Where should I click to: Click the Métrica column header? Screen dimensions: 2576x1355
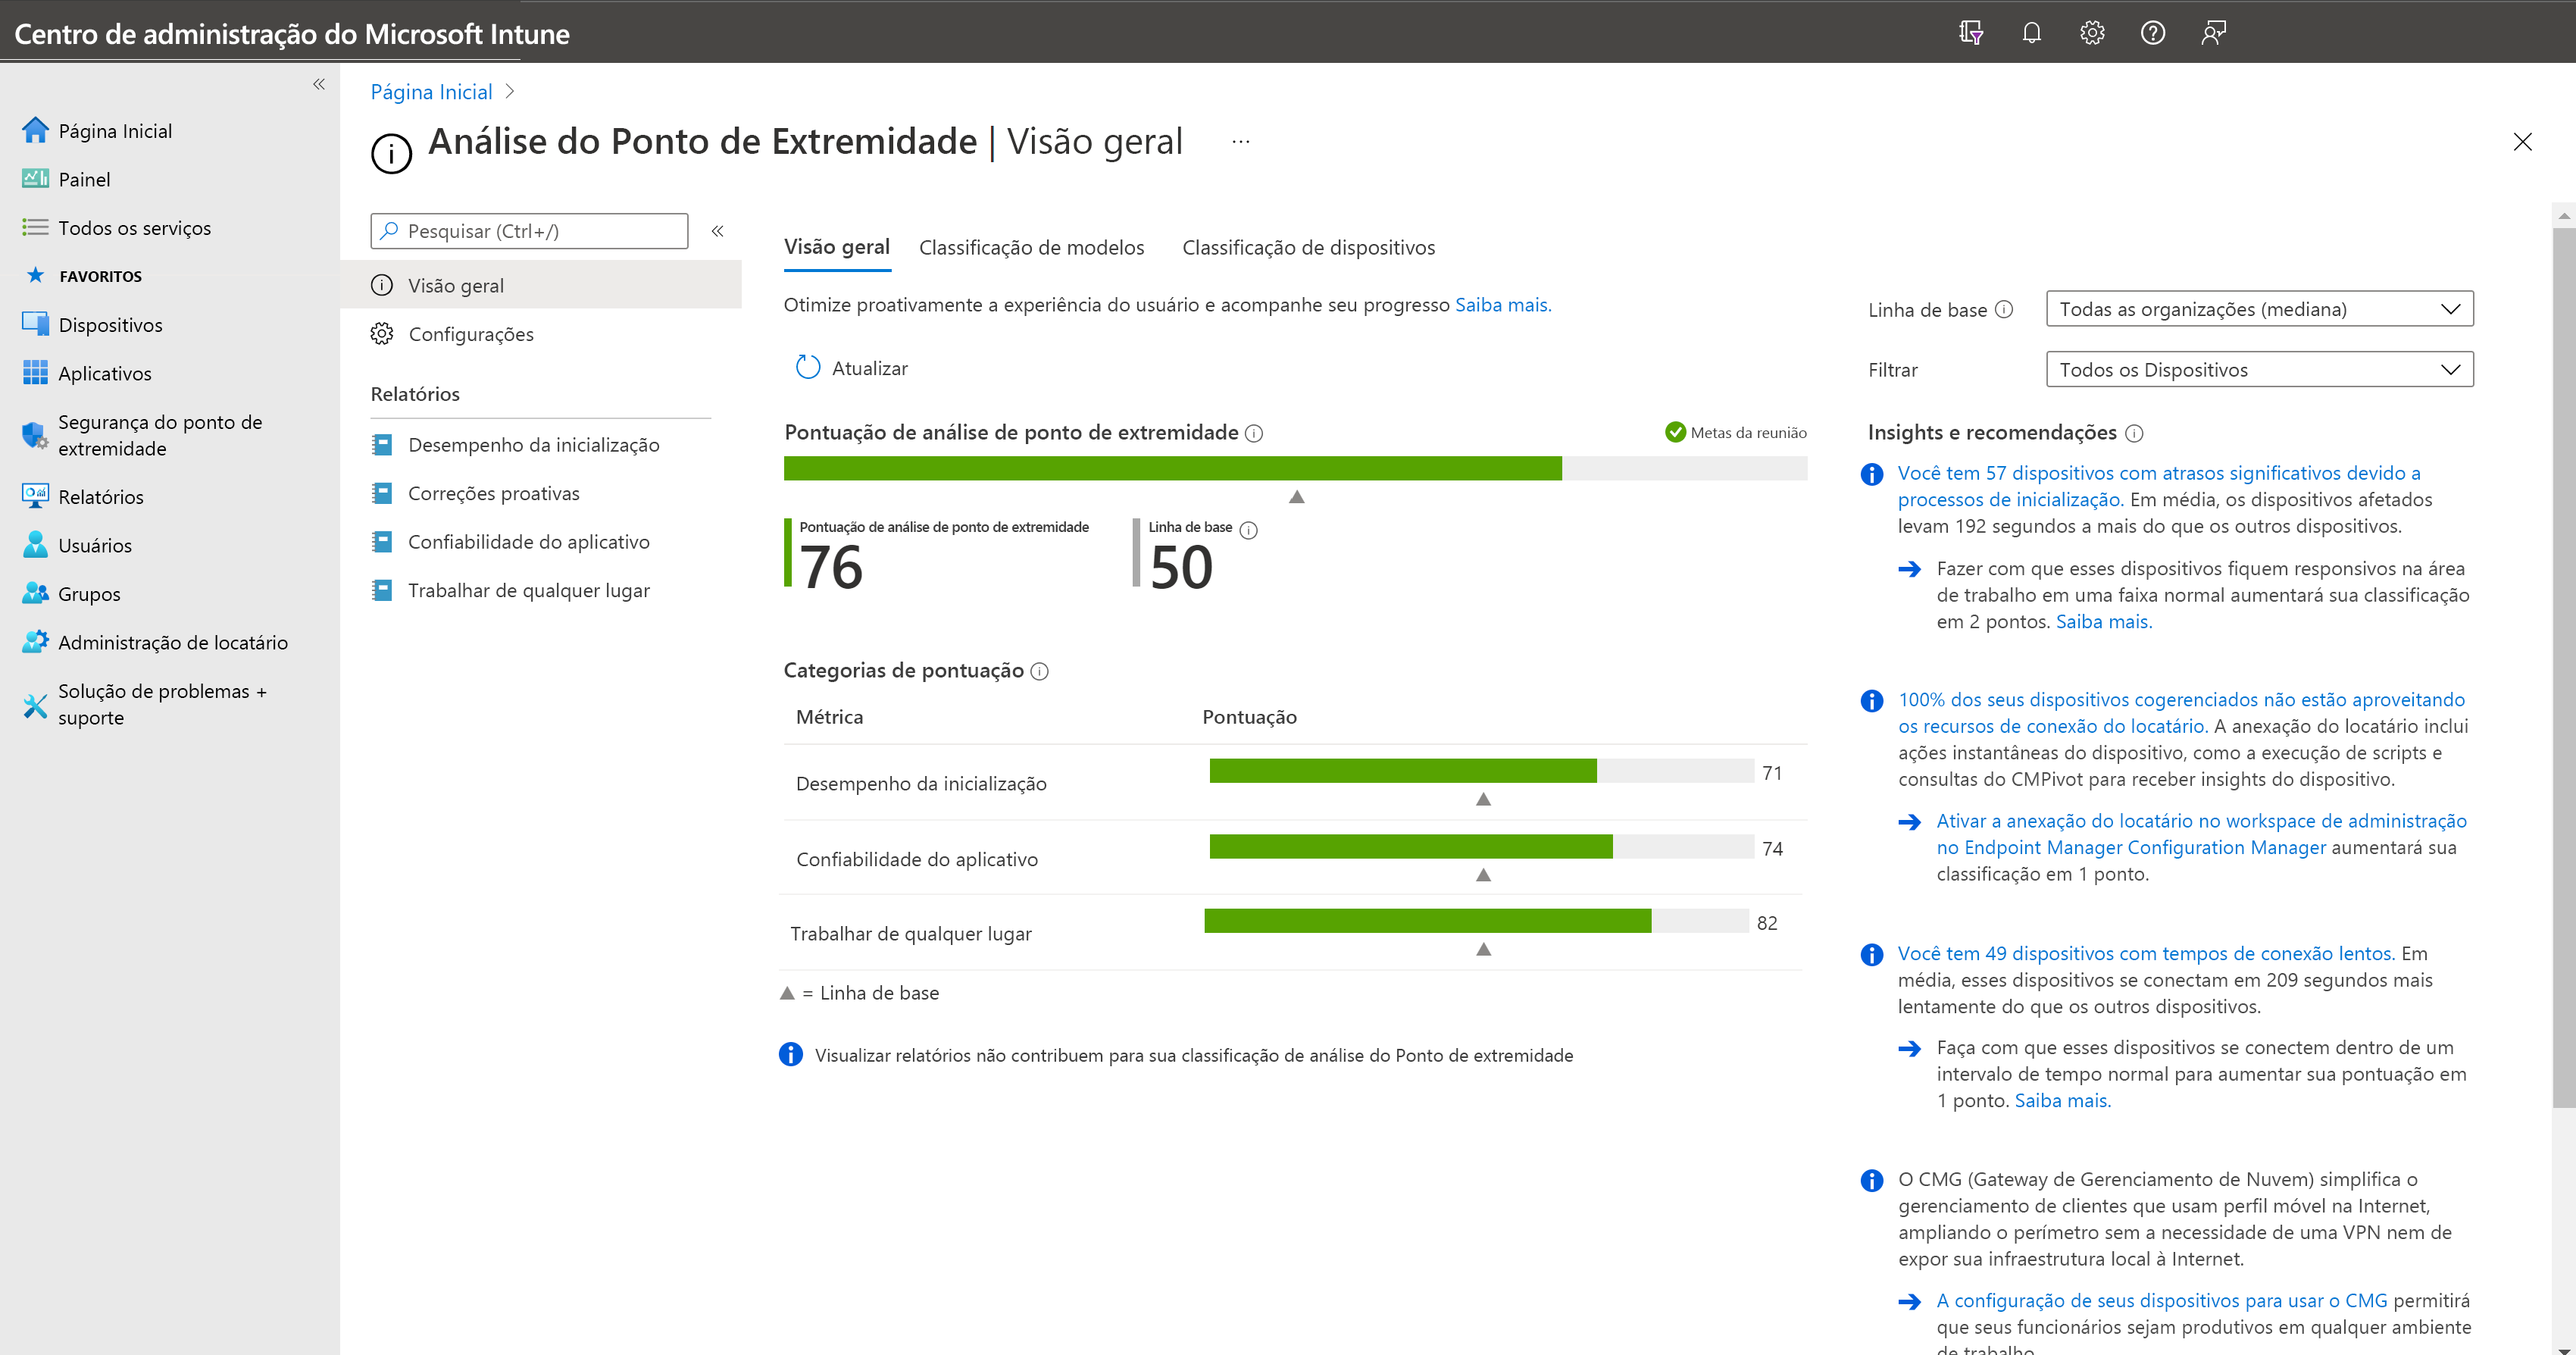click(x=829, y=717)
